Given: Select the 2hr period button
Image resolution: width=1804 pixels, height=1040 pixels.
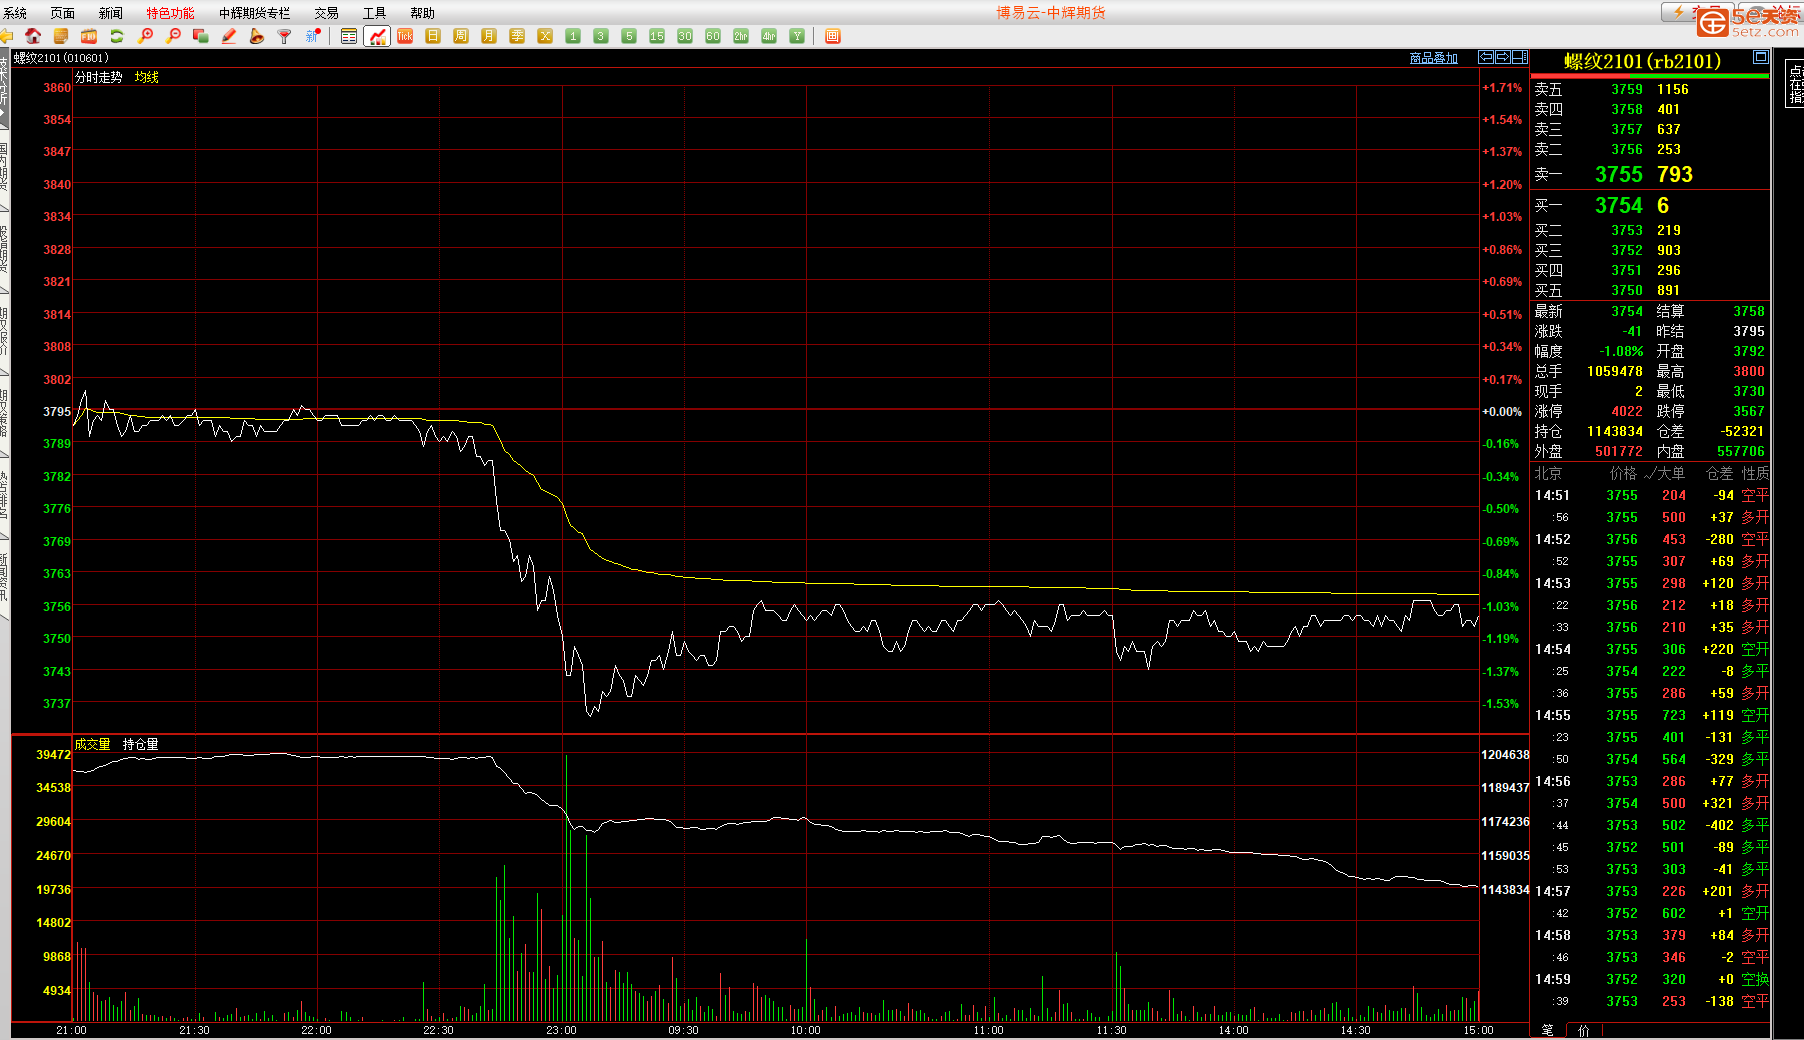Looking at the screenshot, I should point(741,36).
